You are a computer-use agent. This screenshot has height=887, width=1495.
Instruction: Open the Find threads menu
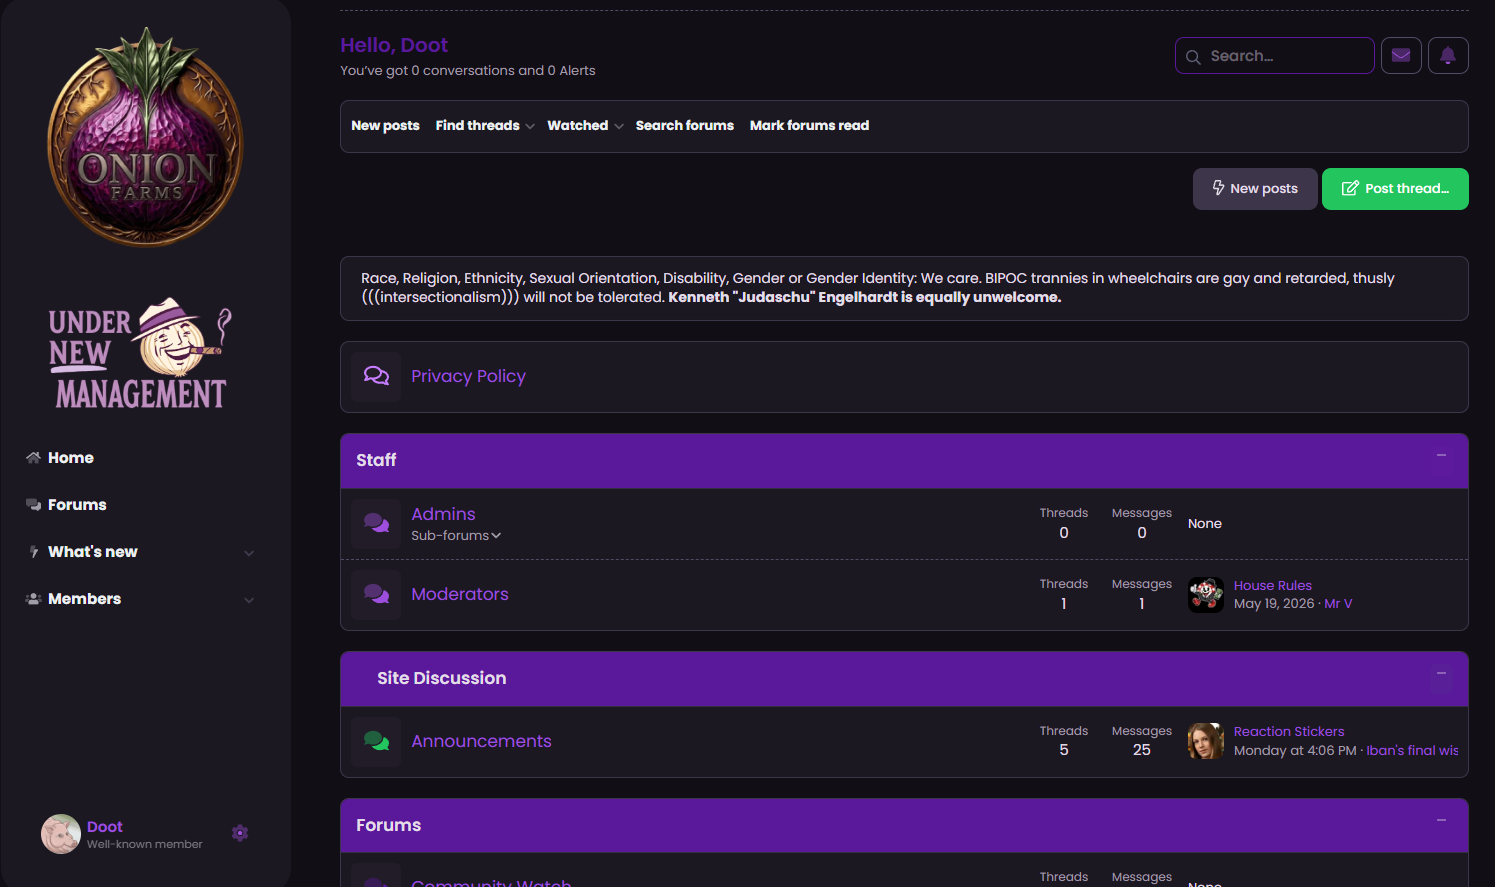point(485,125)
